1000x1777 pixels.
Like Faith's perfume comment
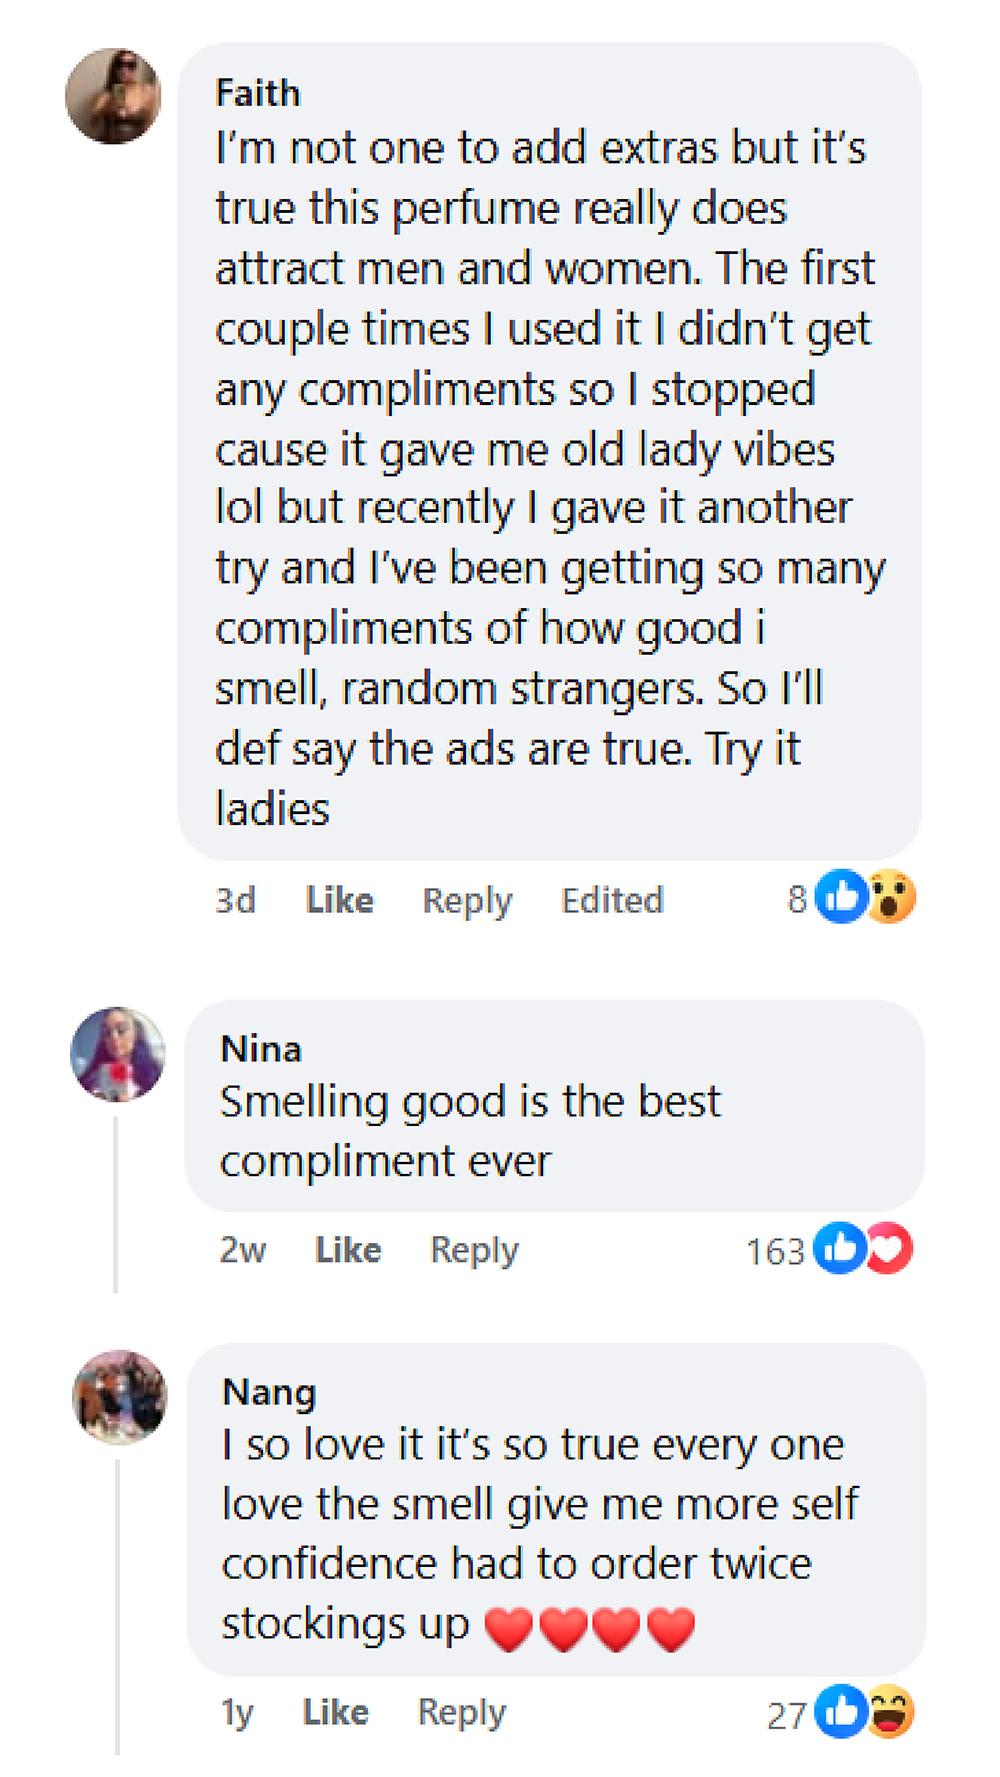pyautogui.click(x=339, y=900)
